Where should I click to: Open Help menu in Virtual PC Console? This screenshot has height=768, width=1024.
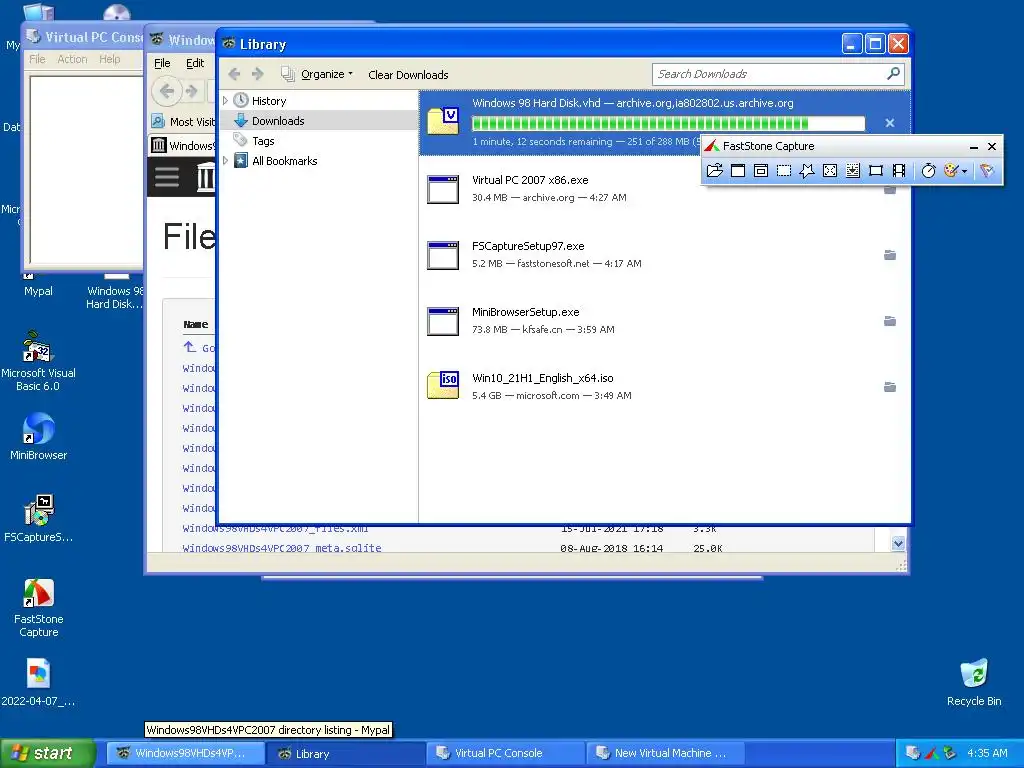(x=110, y=59)
